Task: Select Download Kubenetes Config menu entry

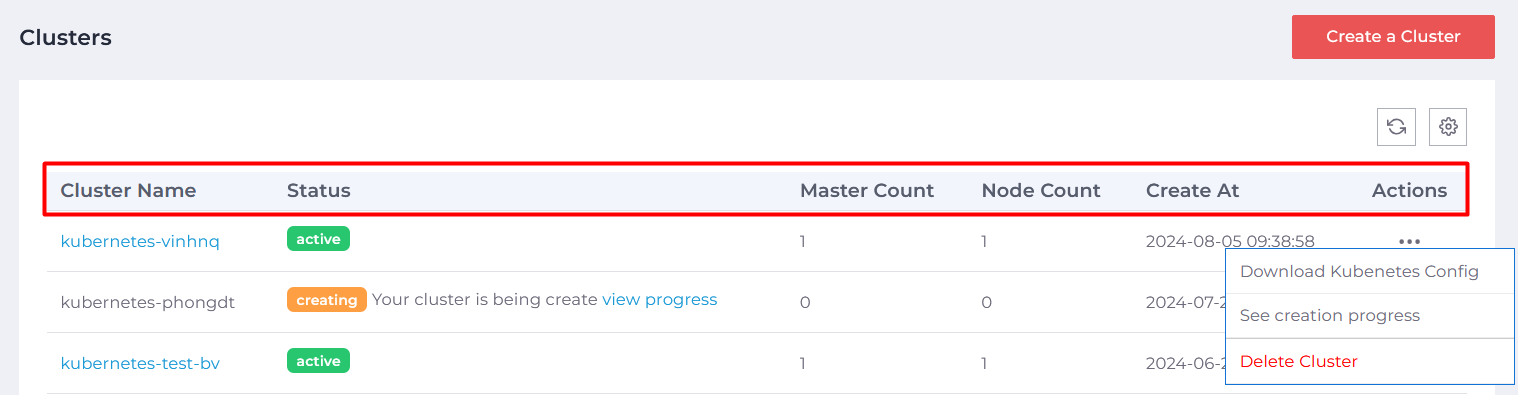Action: pyautogui.click(x=1359, y=271)
